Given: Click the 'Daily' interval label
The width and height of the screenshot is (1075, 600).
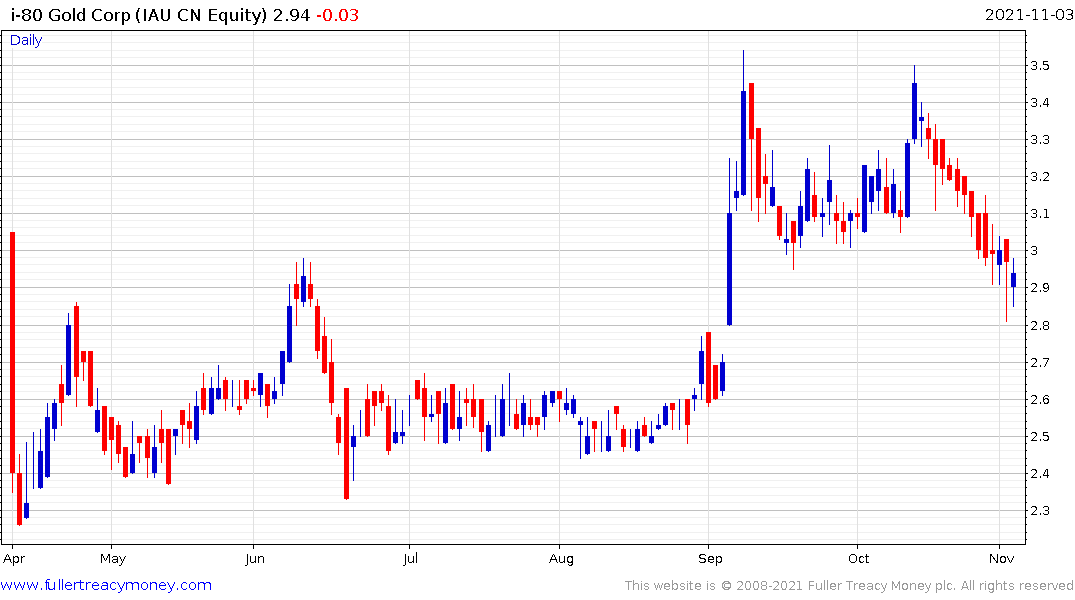Looking at the screenshot, I should click(x=26, y=40).
